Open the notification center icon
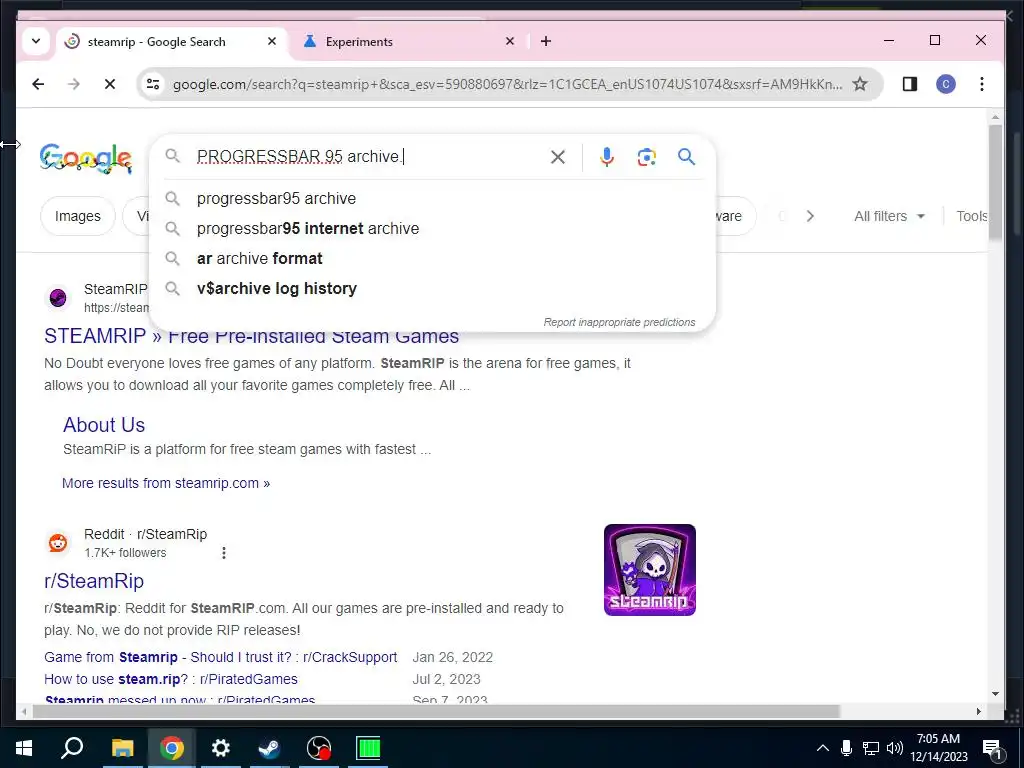Viewport: 1024px width, 768px height. pyautogui.click(x=992, y=748)
